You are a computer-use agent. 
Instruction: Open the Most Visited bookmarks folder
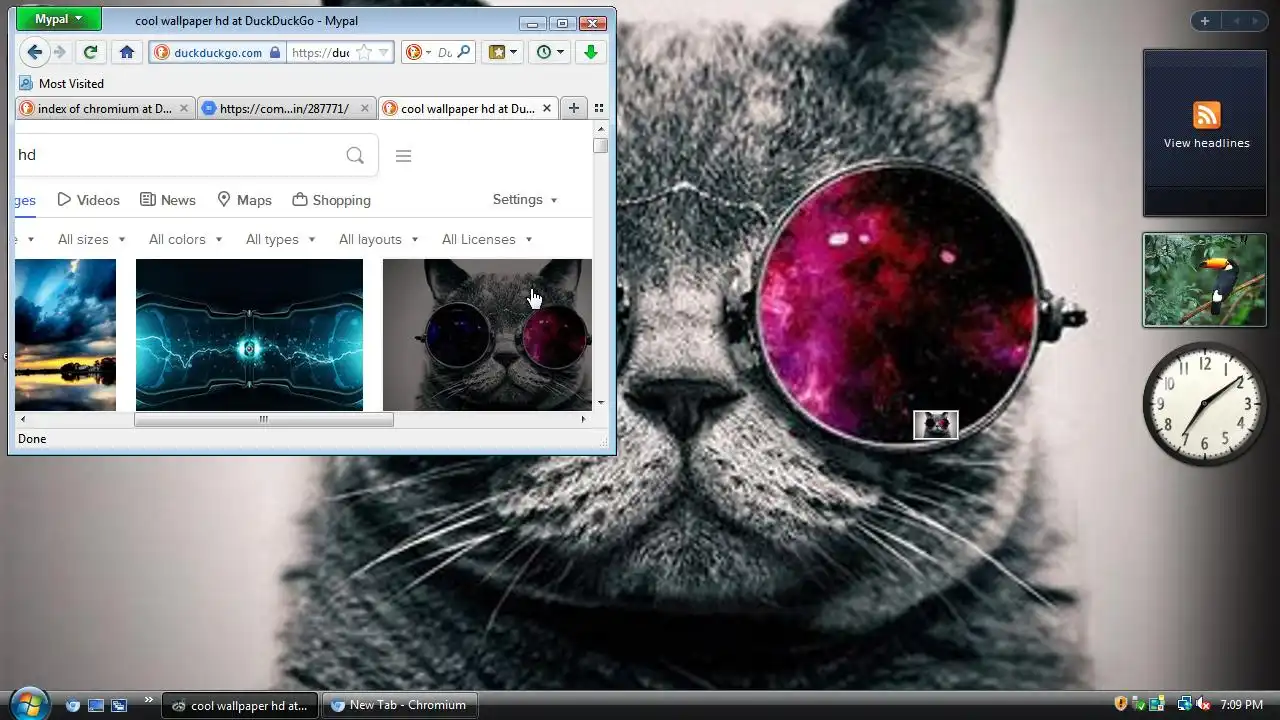62,84
